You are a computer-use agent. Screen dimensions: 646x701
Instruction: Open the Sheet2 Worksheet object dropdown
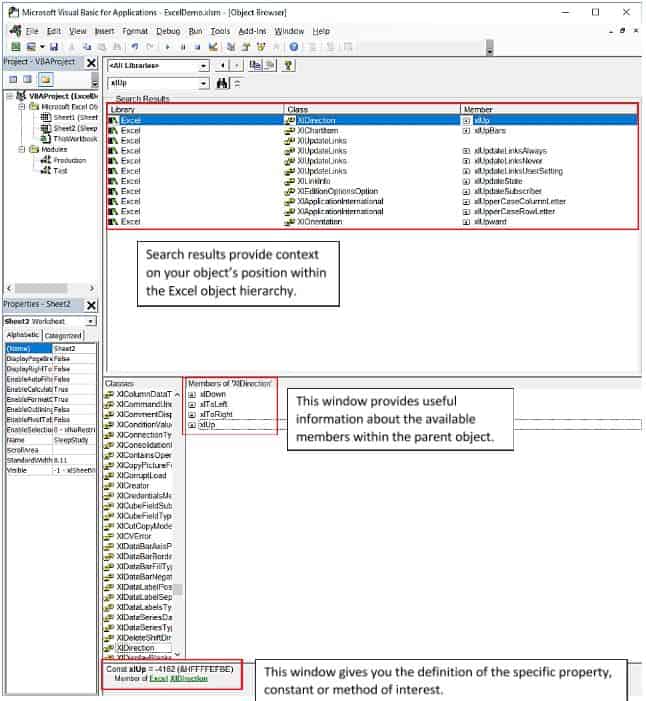[x=91, y=321]
